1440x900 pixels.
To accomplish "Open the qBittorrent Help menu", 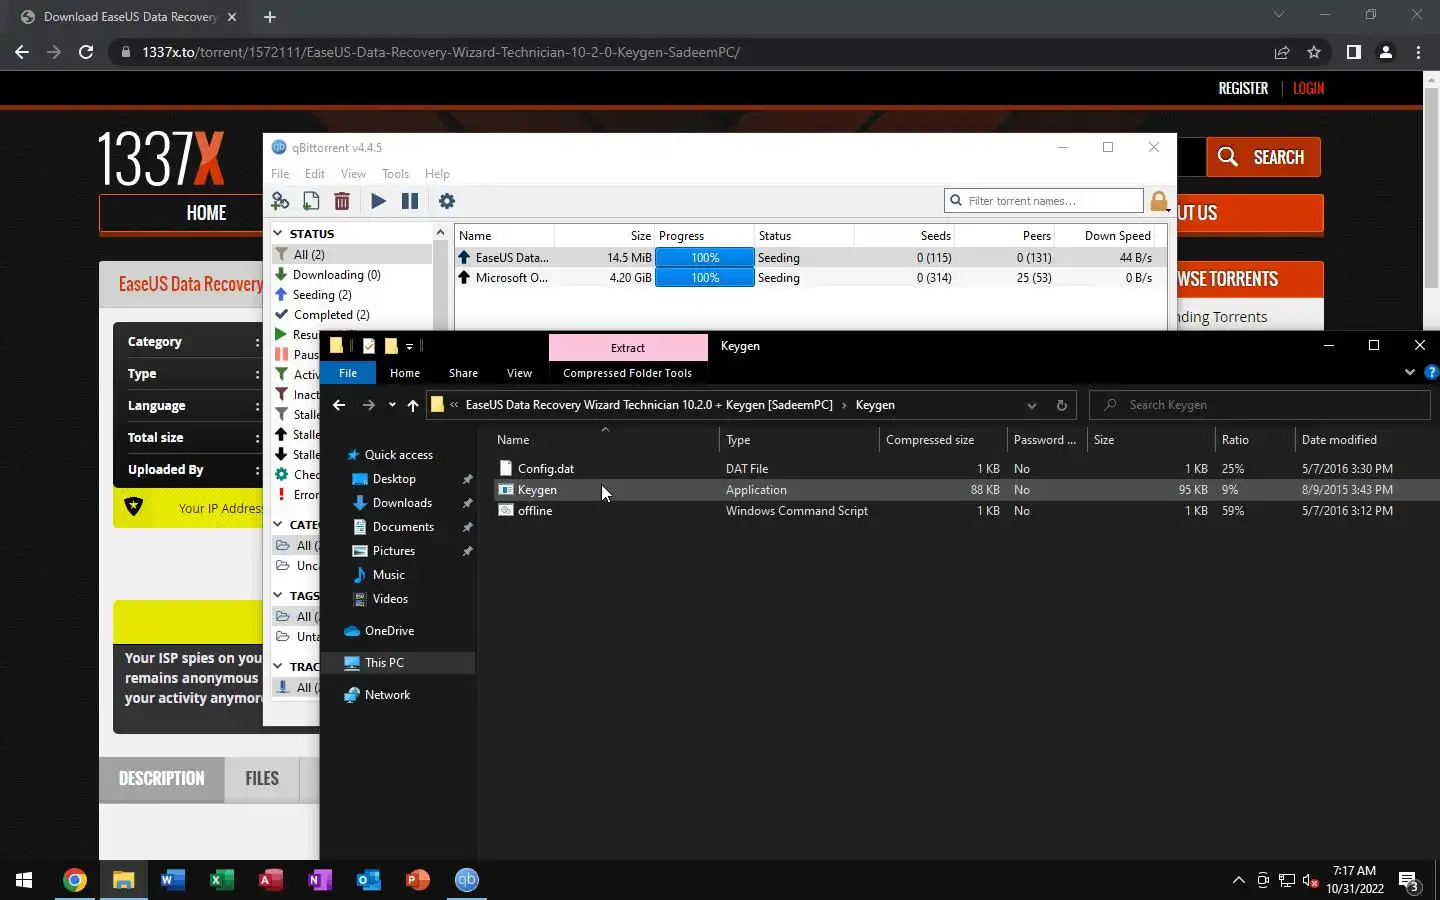I will (x=437, y=174).
